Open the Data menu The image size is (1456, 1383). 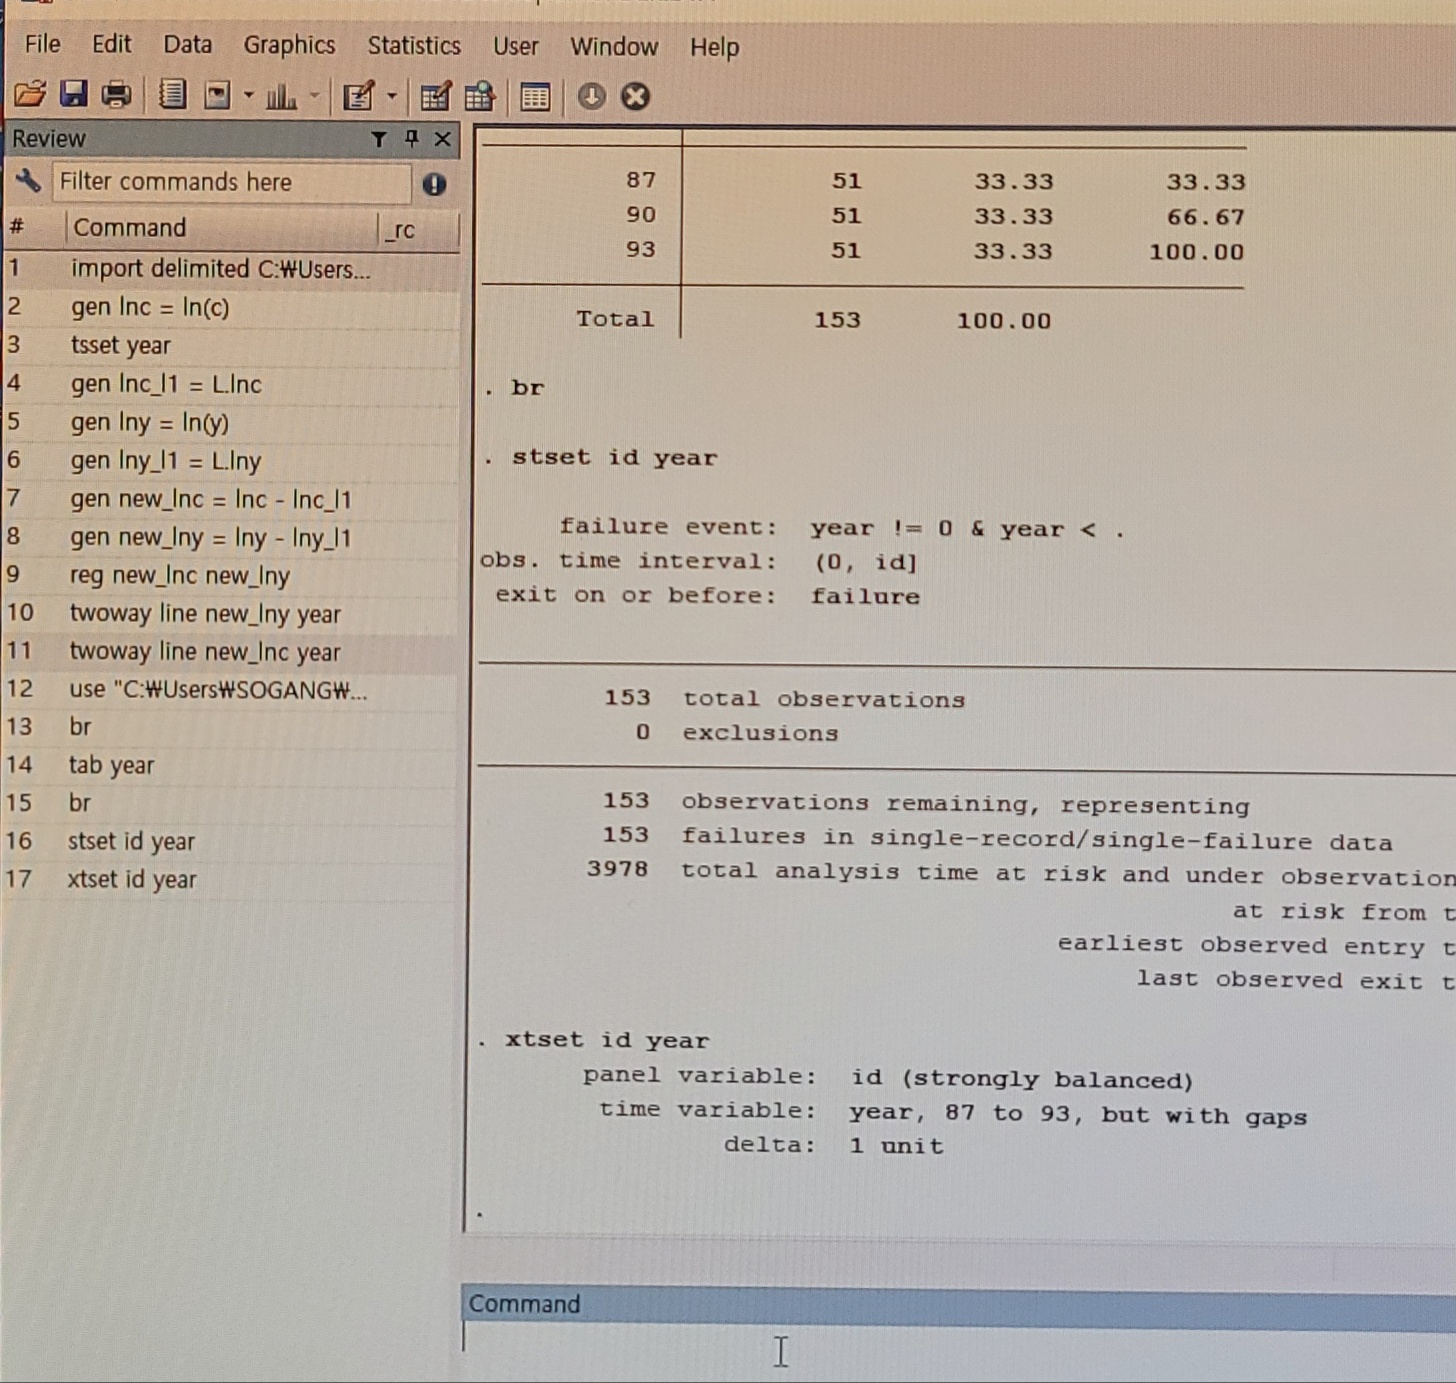point(187,45)
